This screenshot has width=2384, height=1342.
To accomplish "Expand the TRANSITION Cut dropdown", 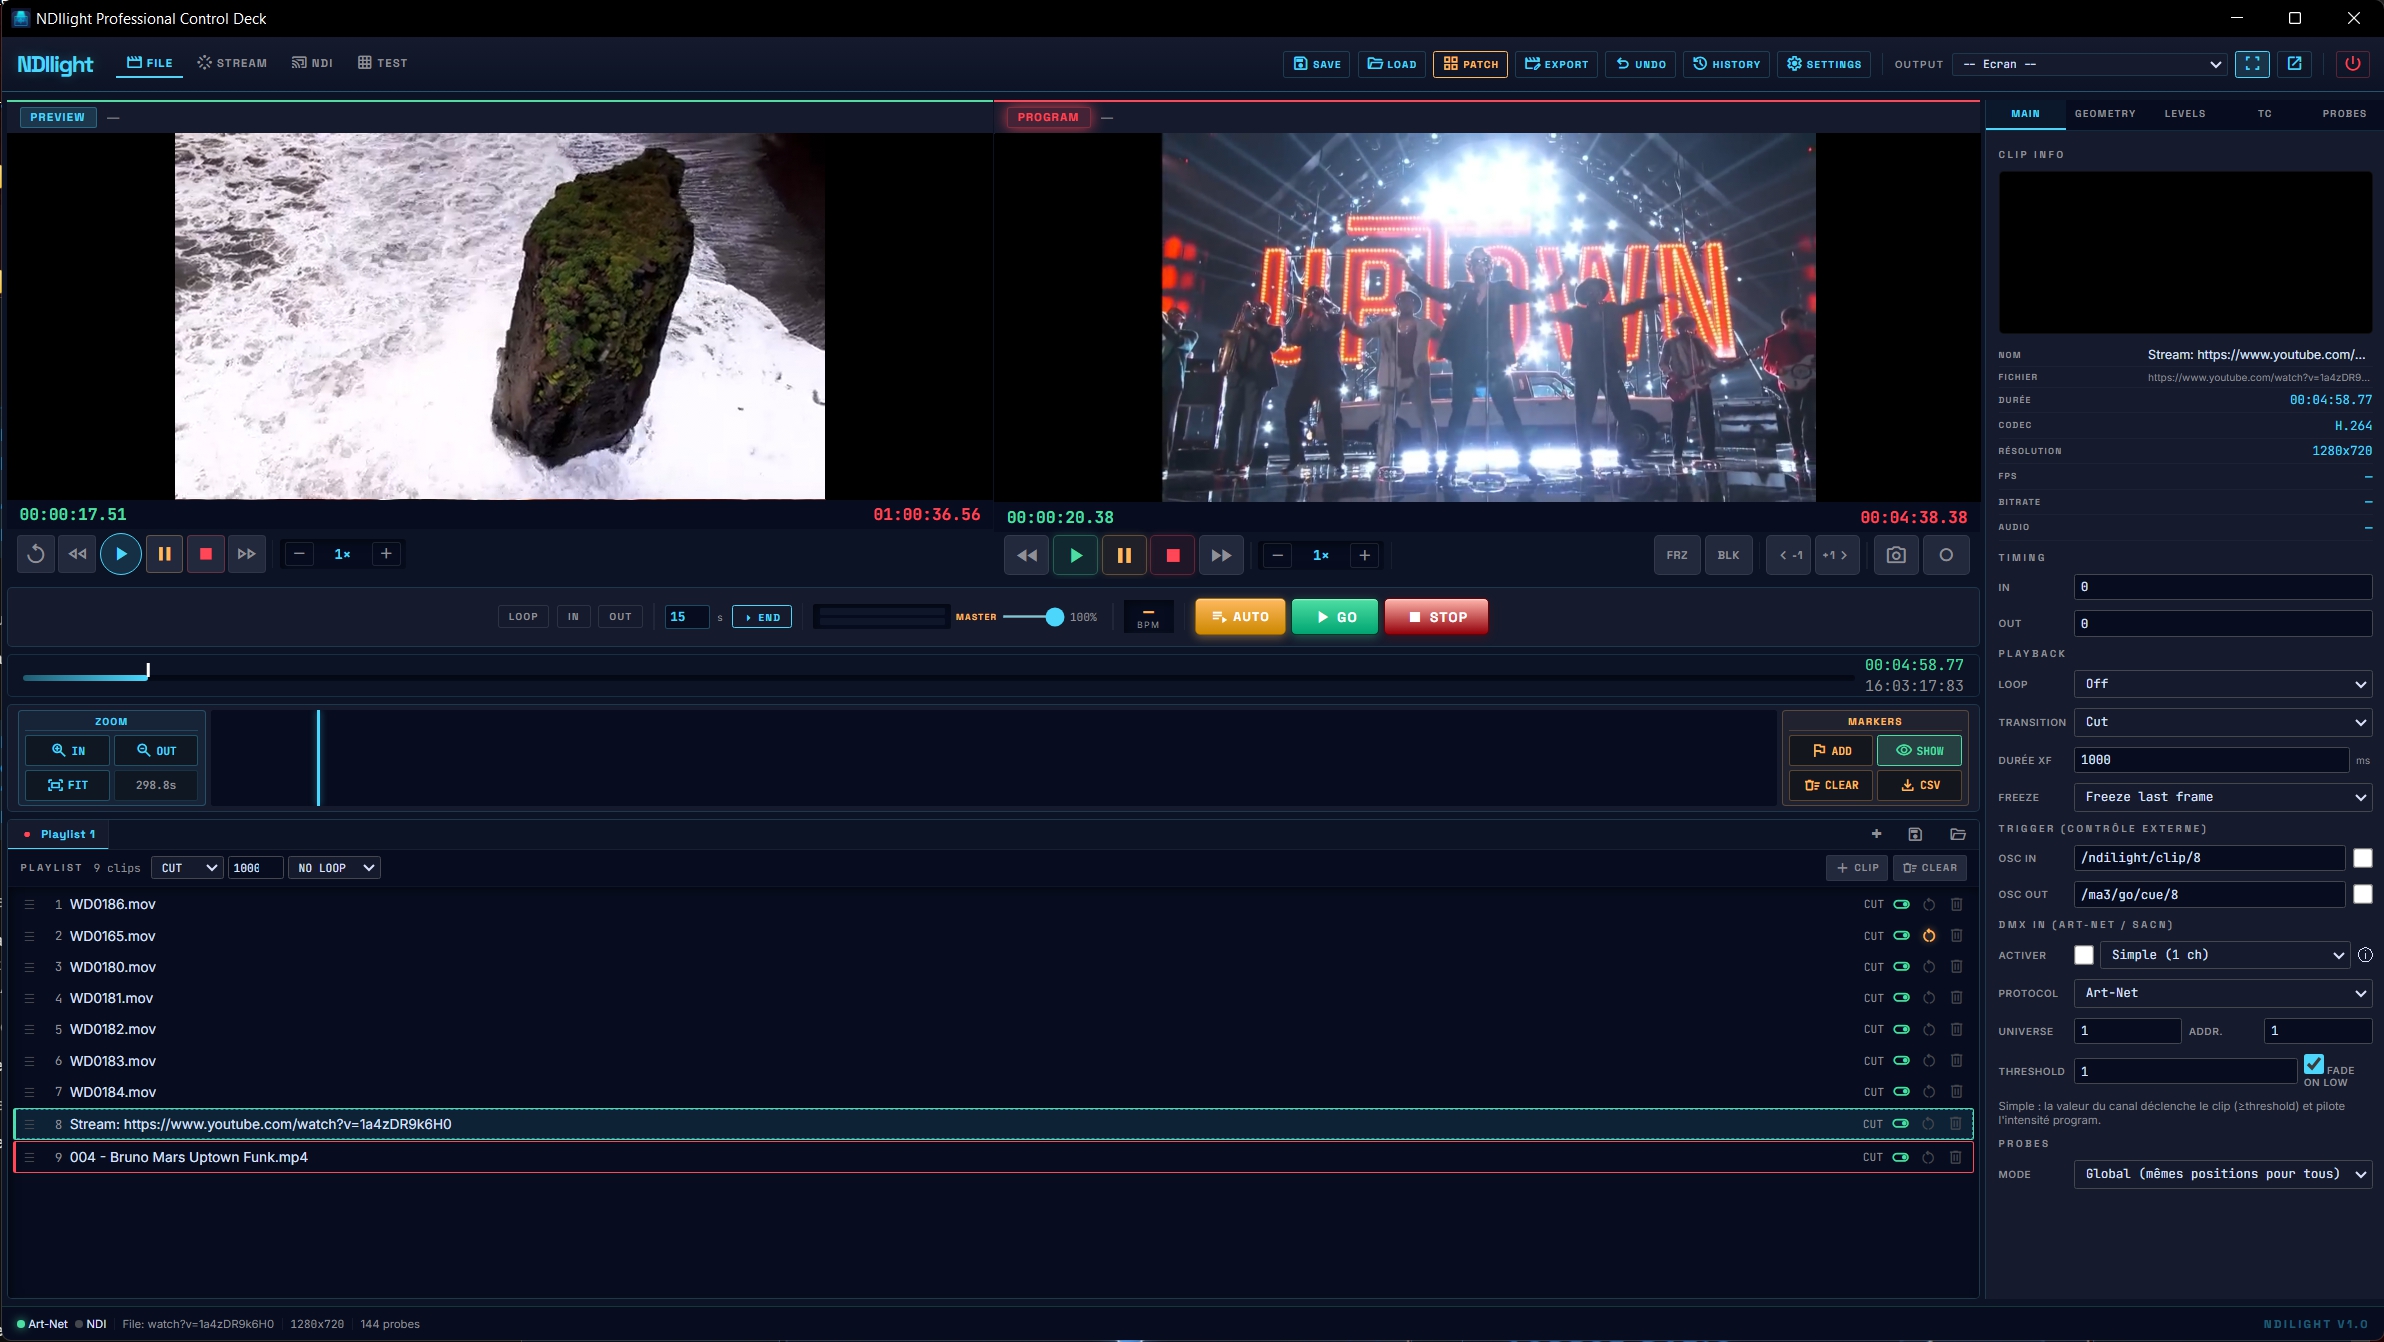I will [x=2223, y=722].
